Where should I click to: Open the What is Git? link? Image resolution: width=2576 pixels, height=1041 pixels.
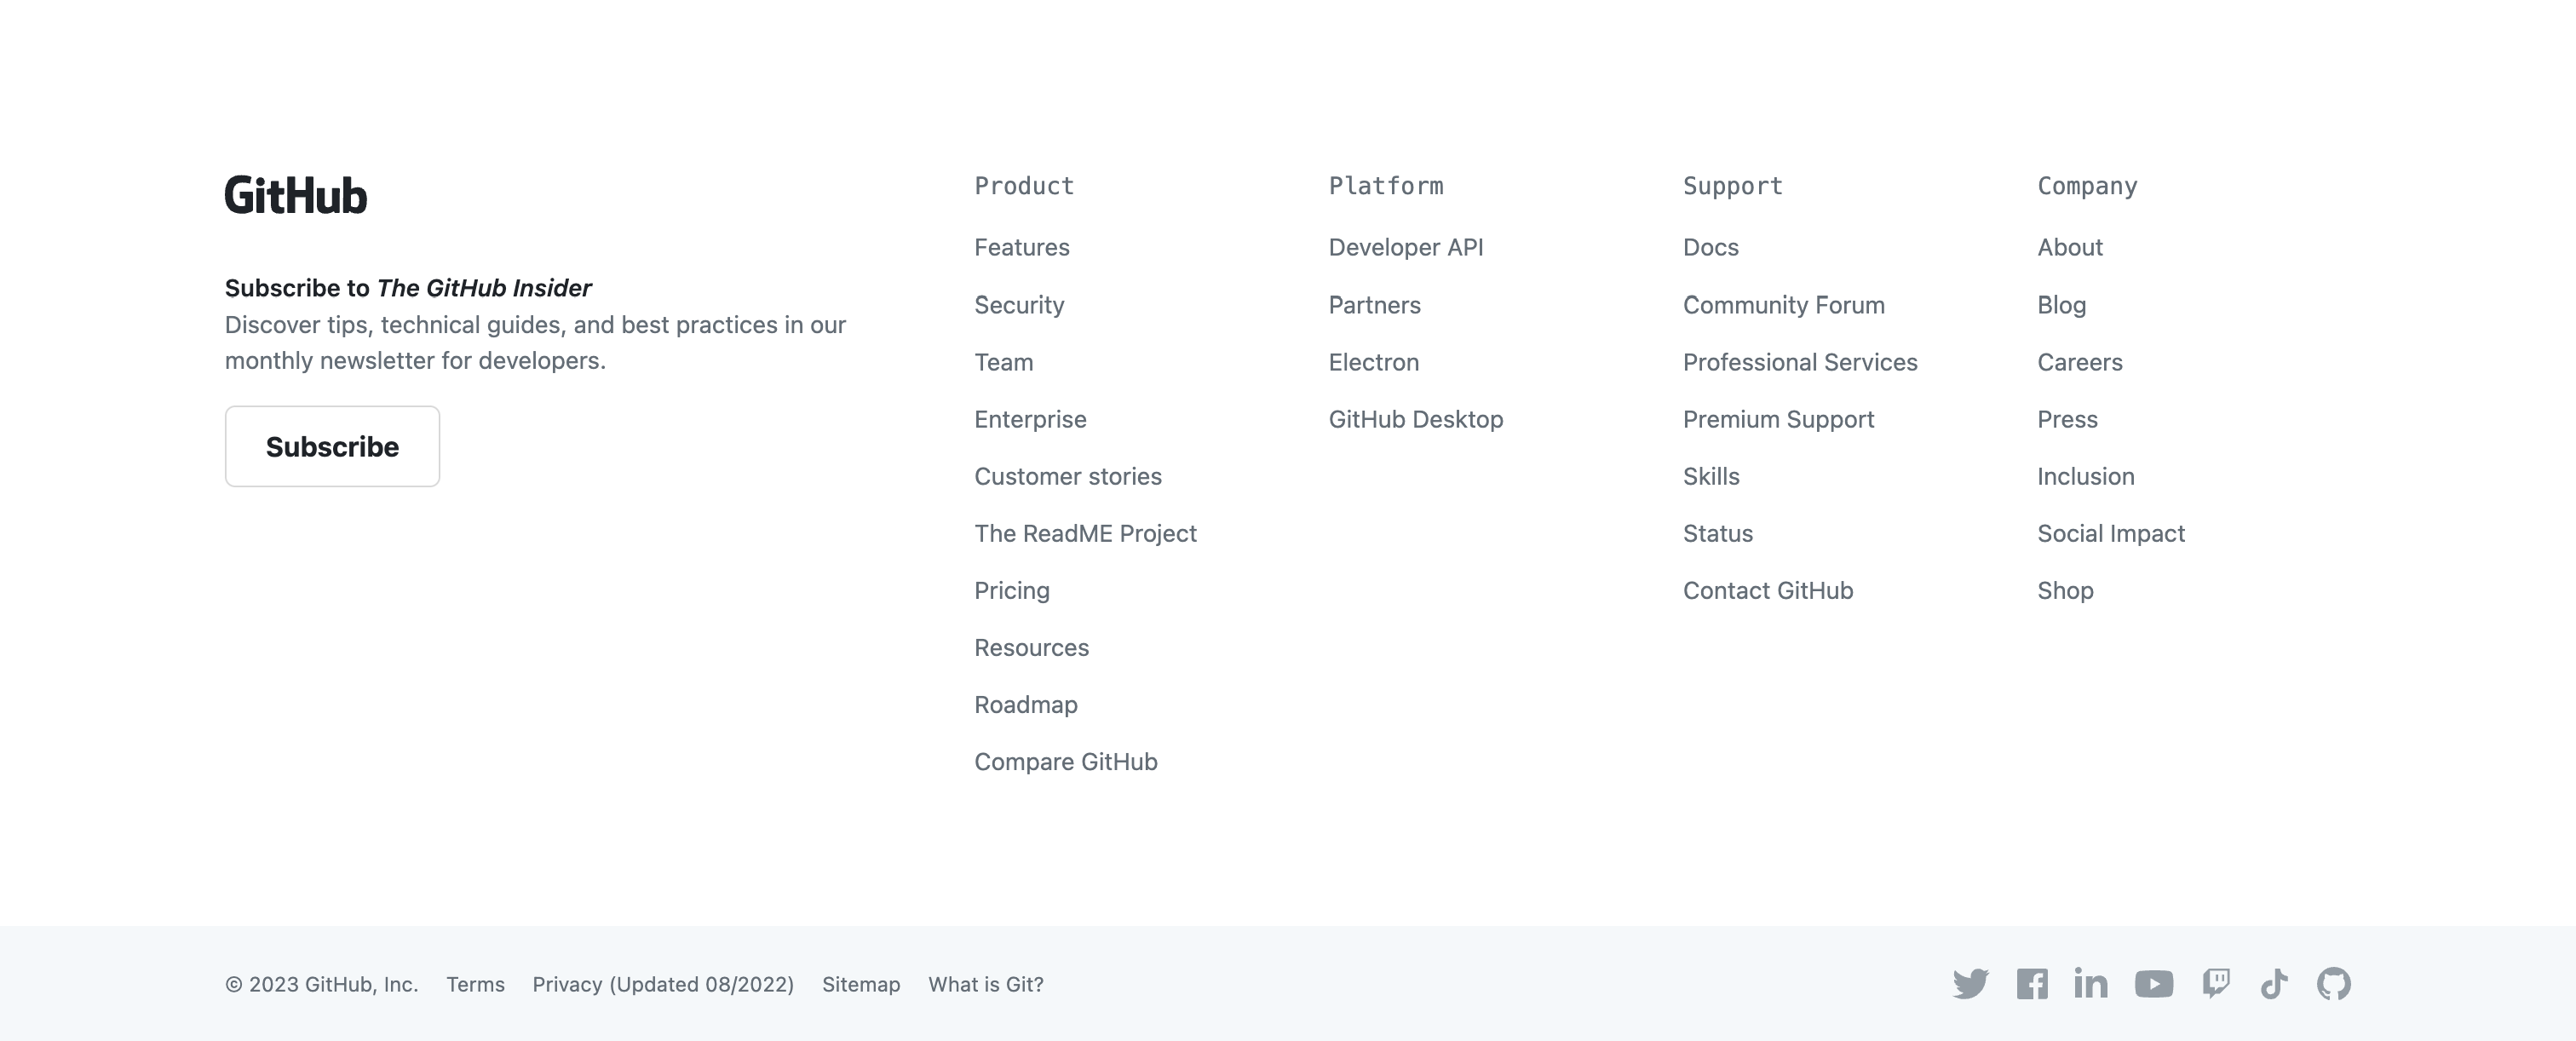(985, 984)
